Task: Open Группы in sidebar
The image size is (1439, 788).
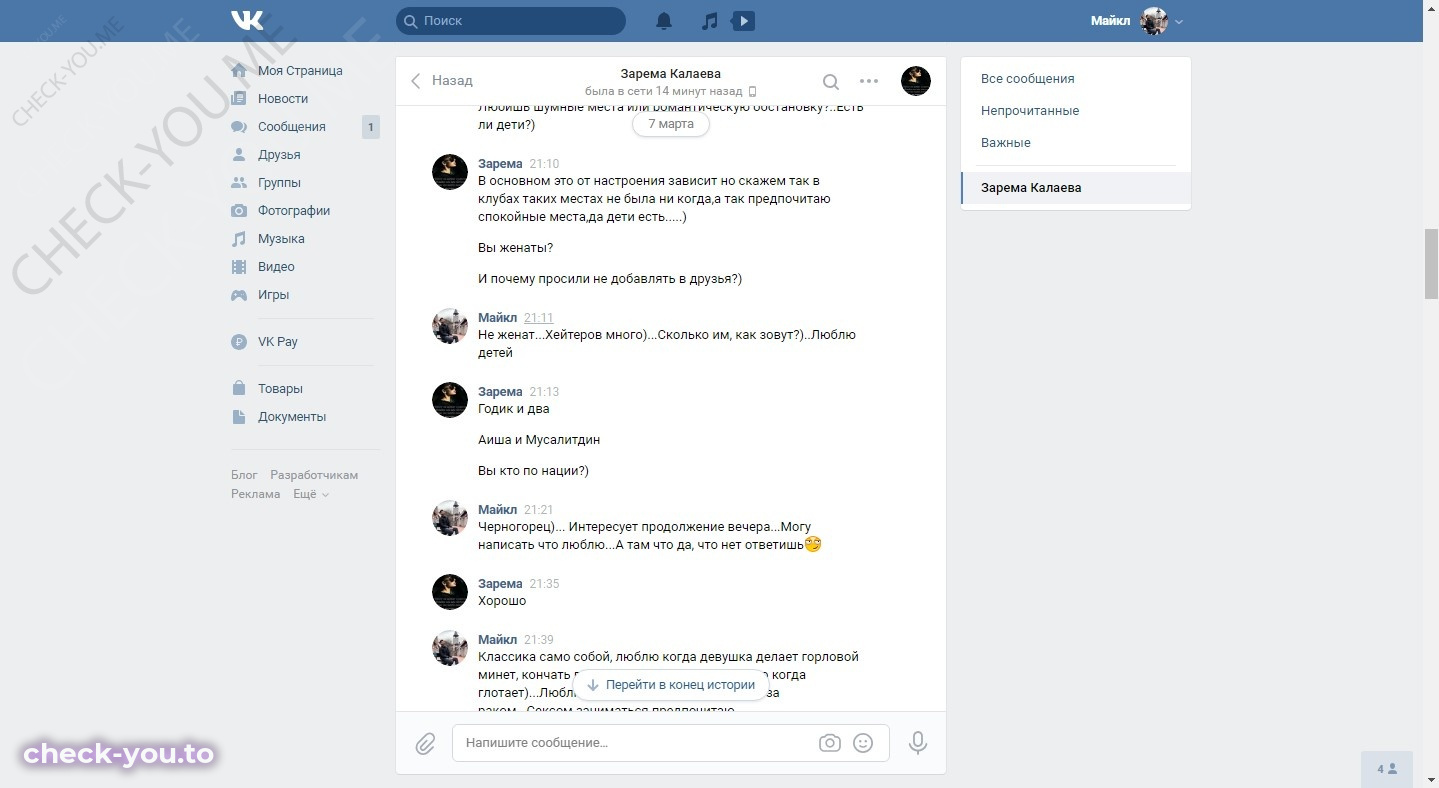Action: [279, 183]
